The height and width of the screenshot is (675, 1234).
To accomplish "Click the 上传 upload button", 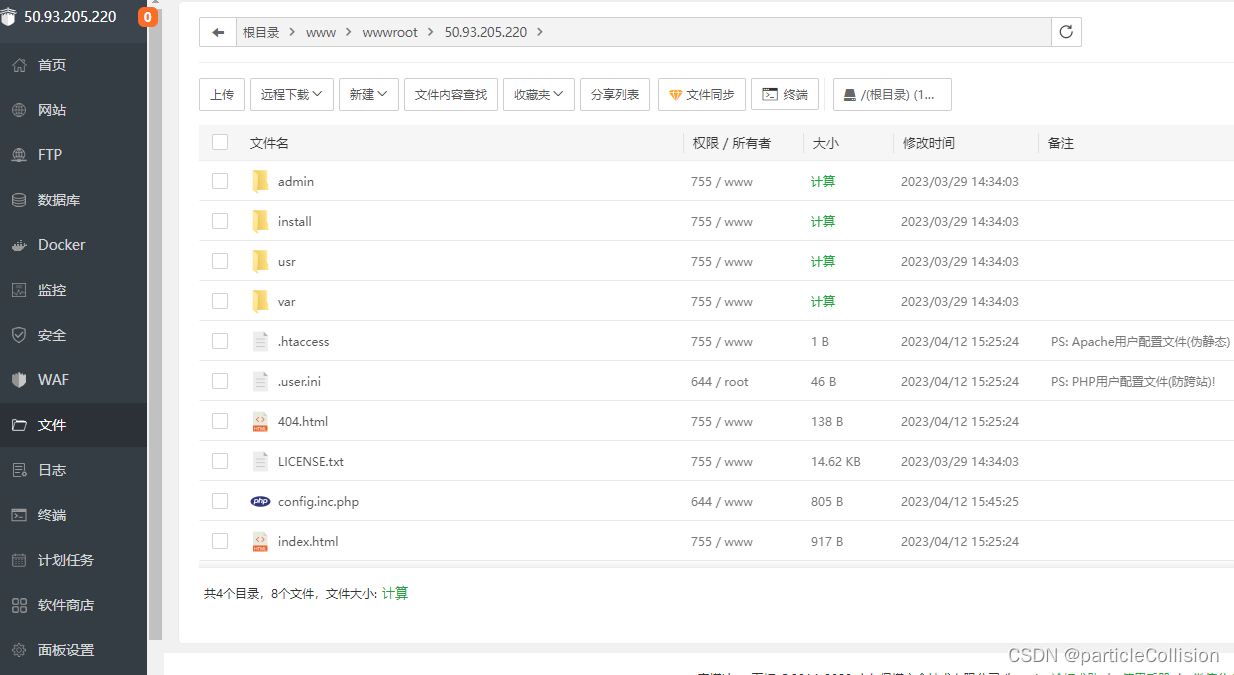I will 222,94.
